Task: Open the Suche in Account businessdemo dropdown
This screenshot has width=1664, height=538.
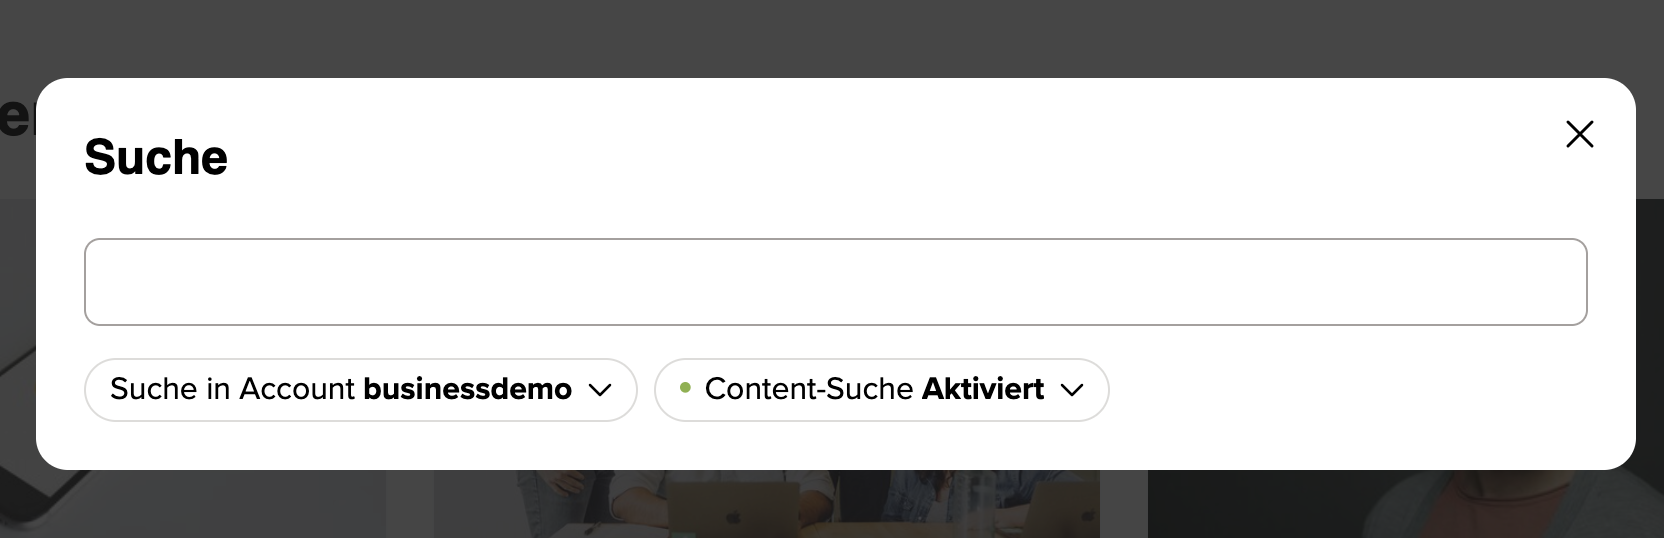Action: [360, 389]
